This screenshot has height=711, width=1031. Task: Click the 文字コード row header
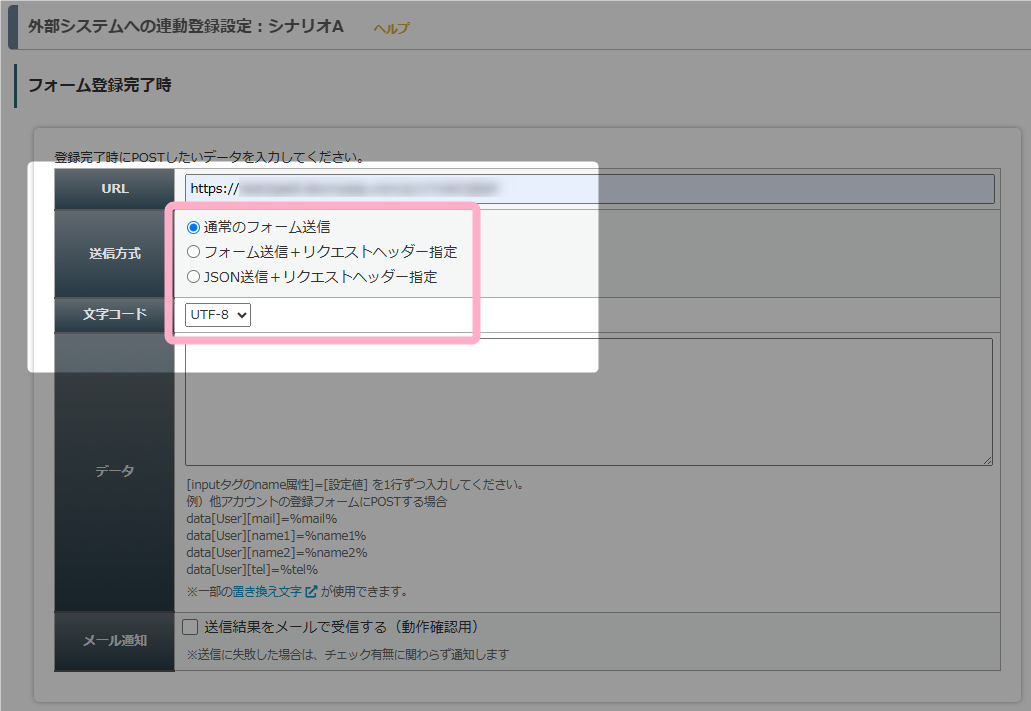point(114,314)
